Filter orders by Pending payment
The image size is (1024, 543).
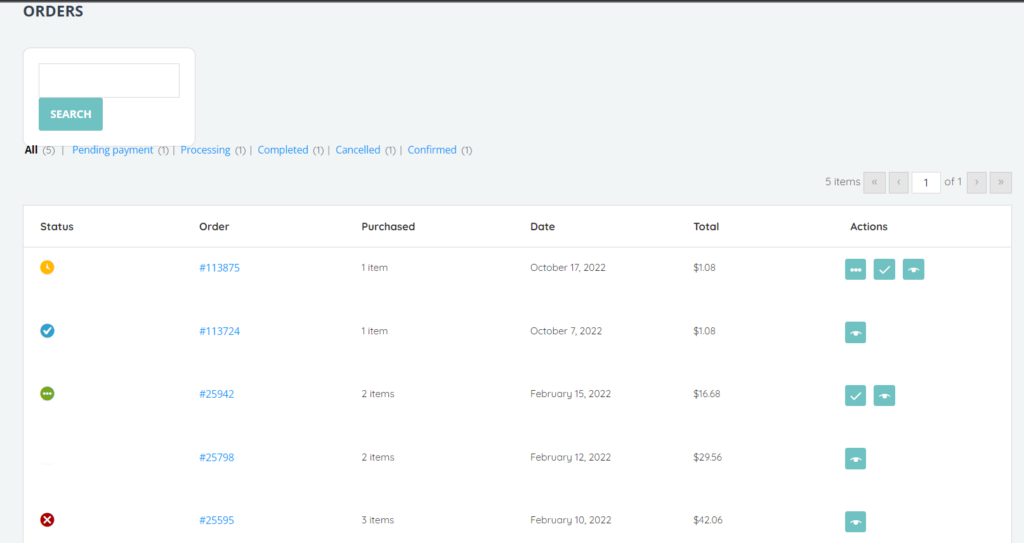pos(112,150)
